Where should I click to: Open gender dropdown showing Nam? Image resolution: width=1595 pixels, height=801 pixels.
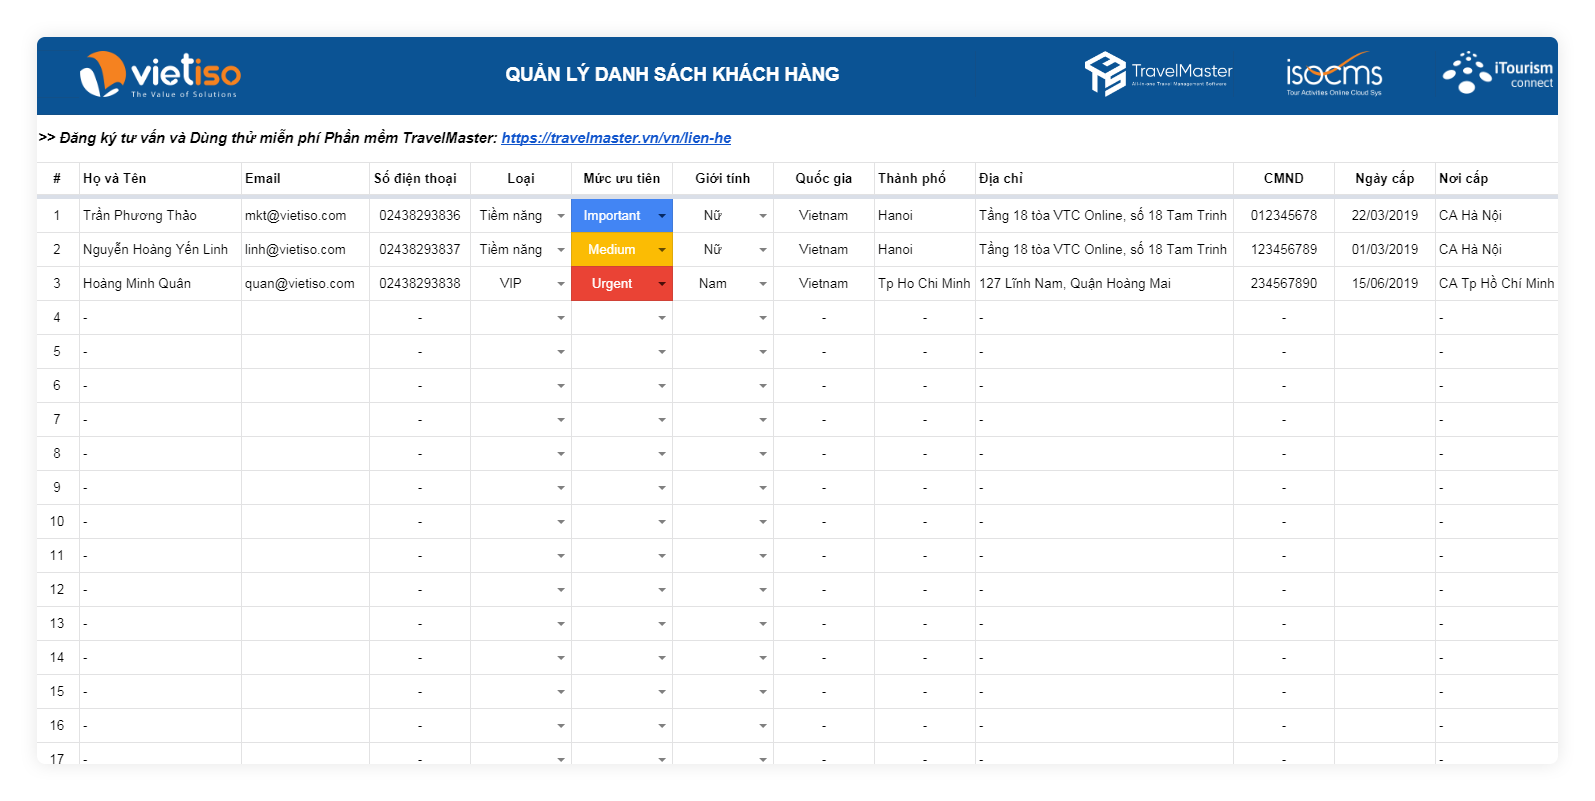(x=763, y=284)
